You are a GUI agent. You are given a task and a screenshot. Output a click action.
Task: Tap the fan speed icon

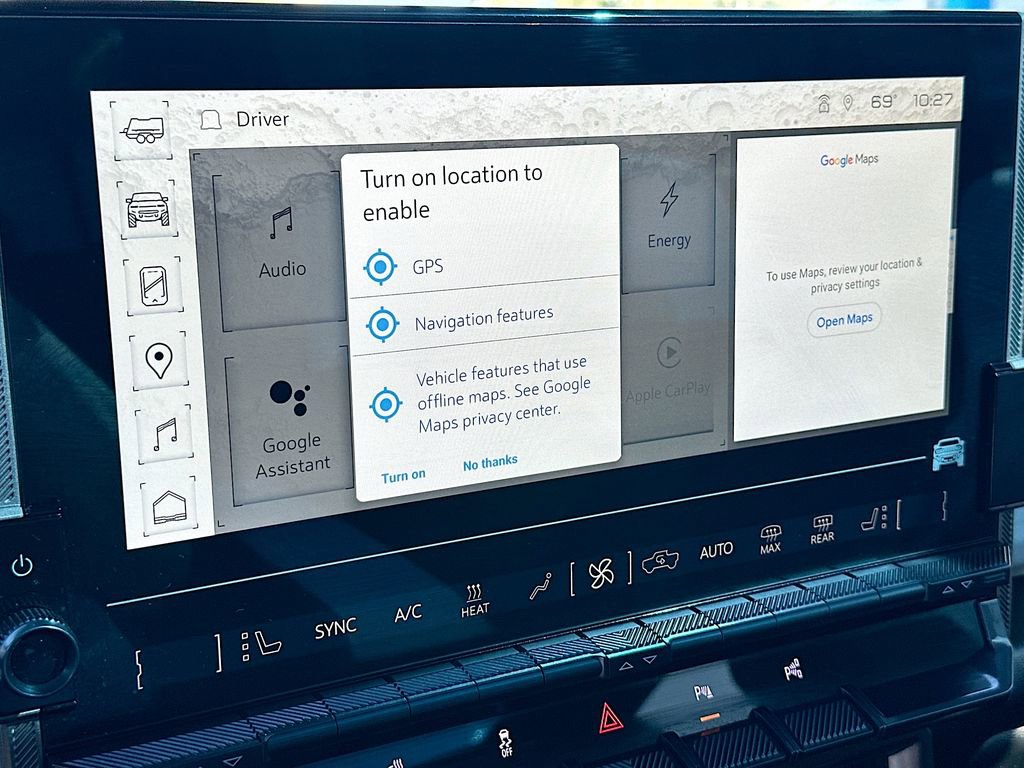601,574
